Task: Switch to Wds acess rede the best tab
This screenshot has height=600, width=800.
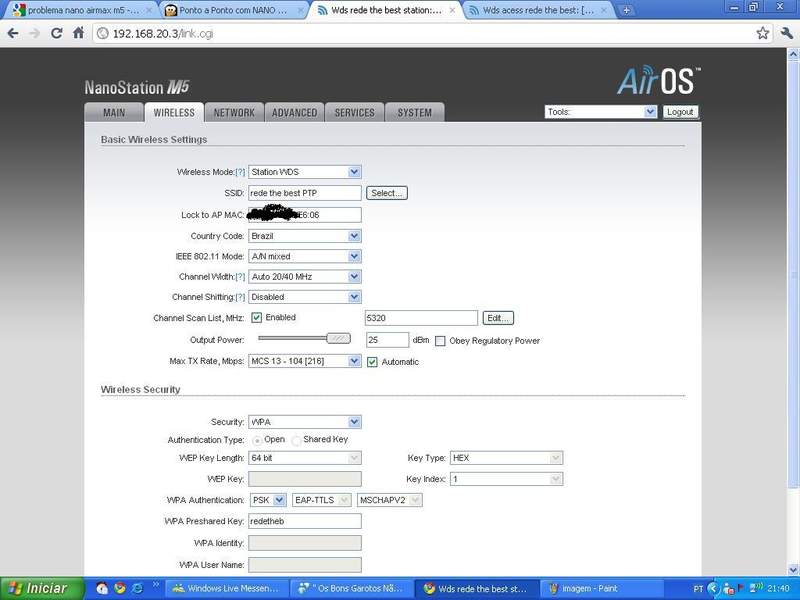Action: 539,10
